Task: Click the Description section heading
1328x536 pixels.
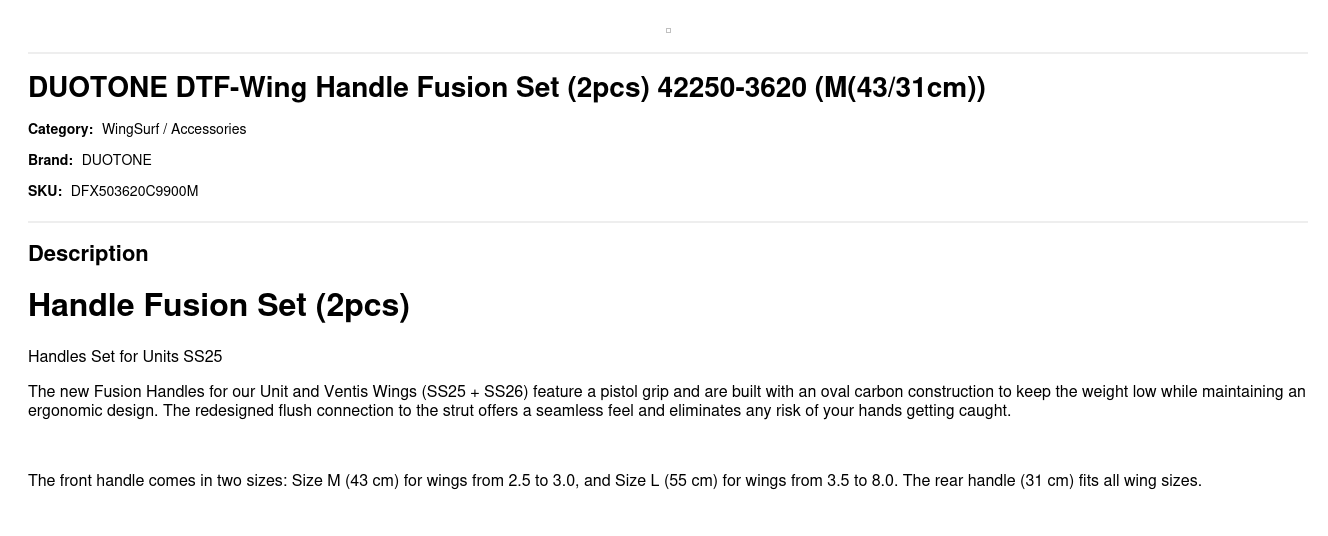Action: tap(88, 254)
